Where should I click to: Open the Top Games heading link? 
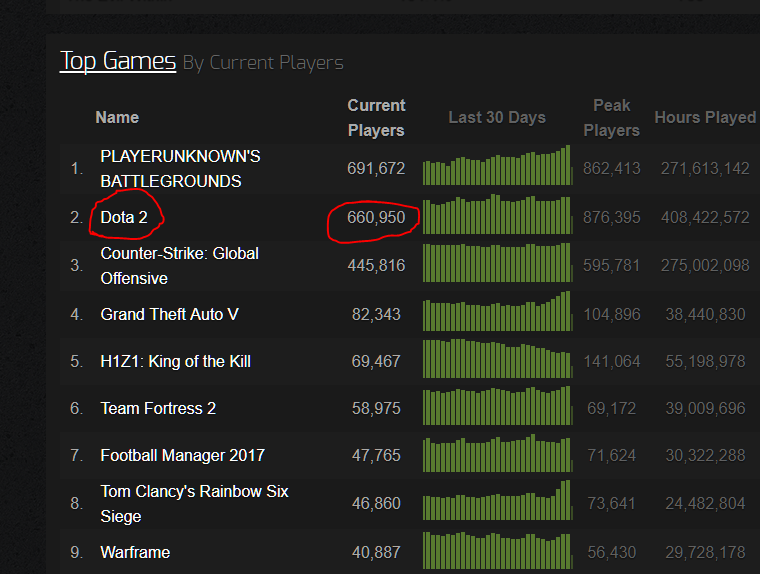[118, 62]
